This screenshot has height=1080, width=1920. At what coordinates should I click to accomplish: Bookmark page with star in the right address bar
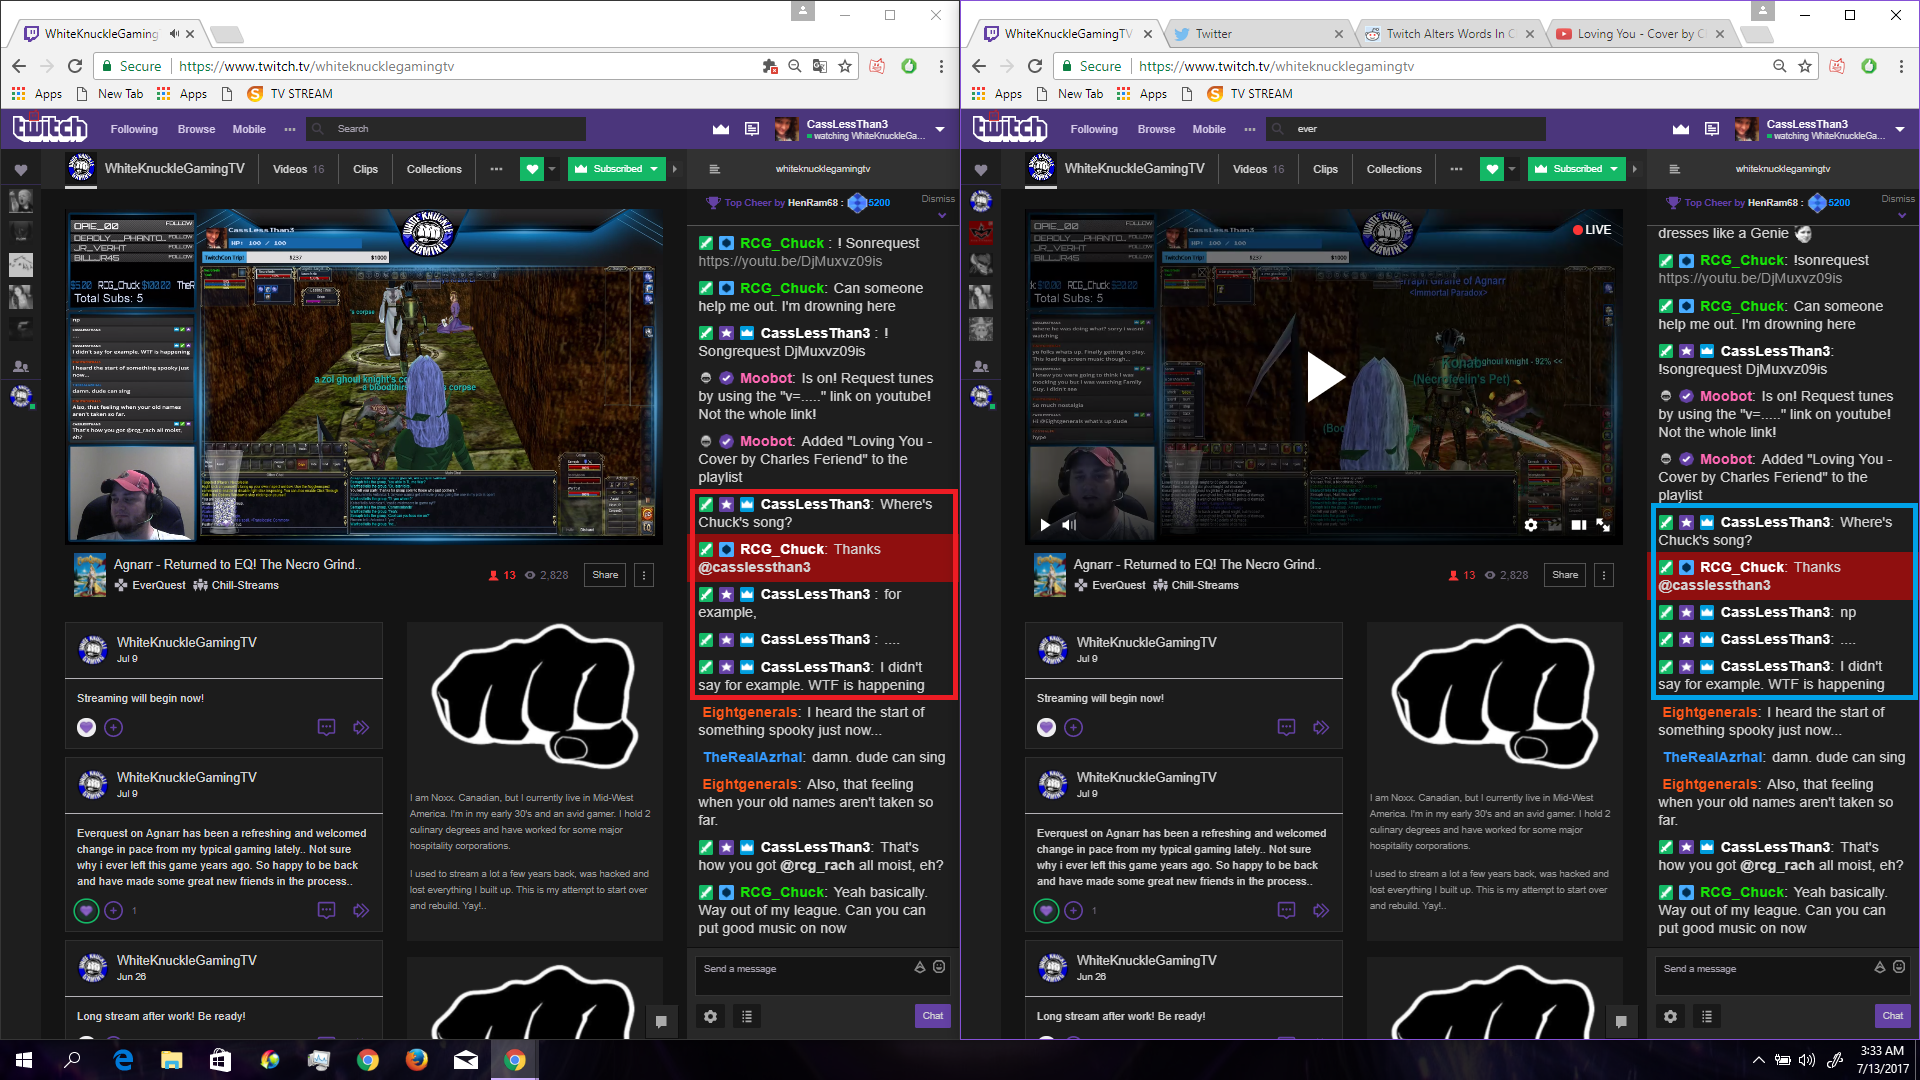click(1805, 66)
